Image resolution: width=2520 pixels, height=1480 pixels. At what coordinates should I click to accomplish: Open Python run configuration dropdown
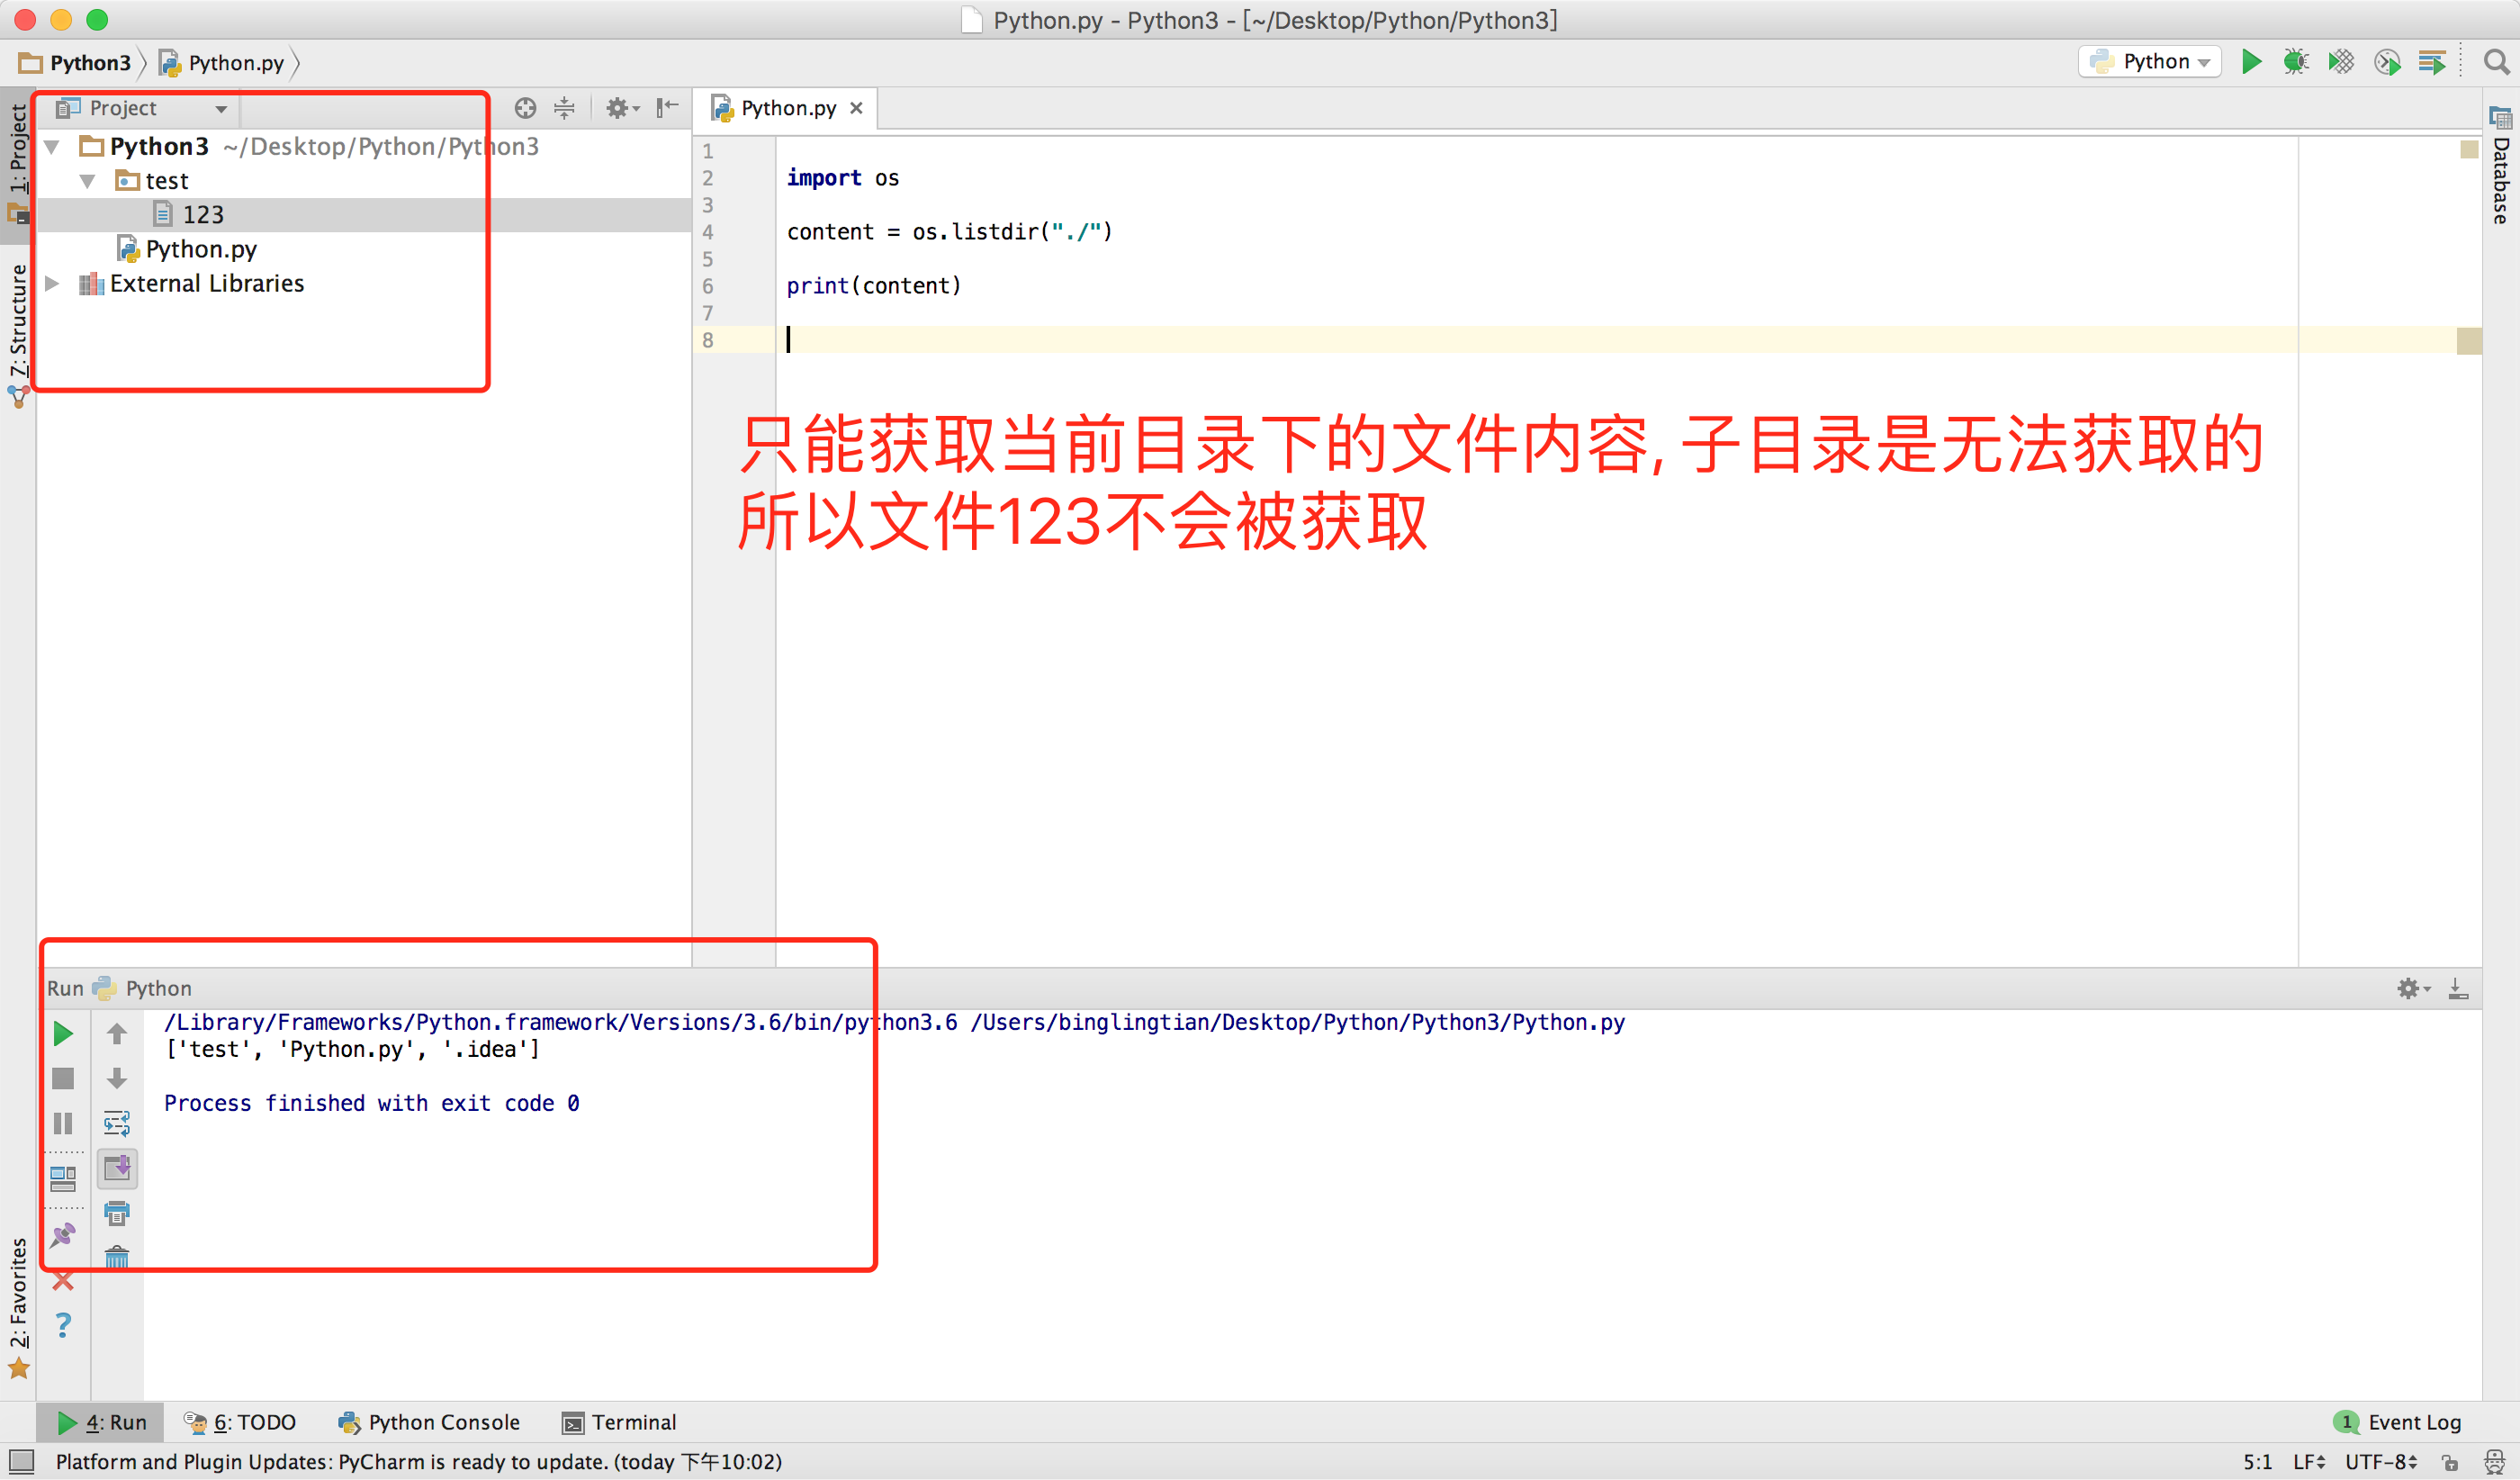point(2150,62)
